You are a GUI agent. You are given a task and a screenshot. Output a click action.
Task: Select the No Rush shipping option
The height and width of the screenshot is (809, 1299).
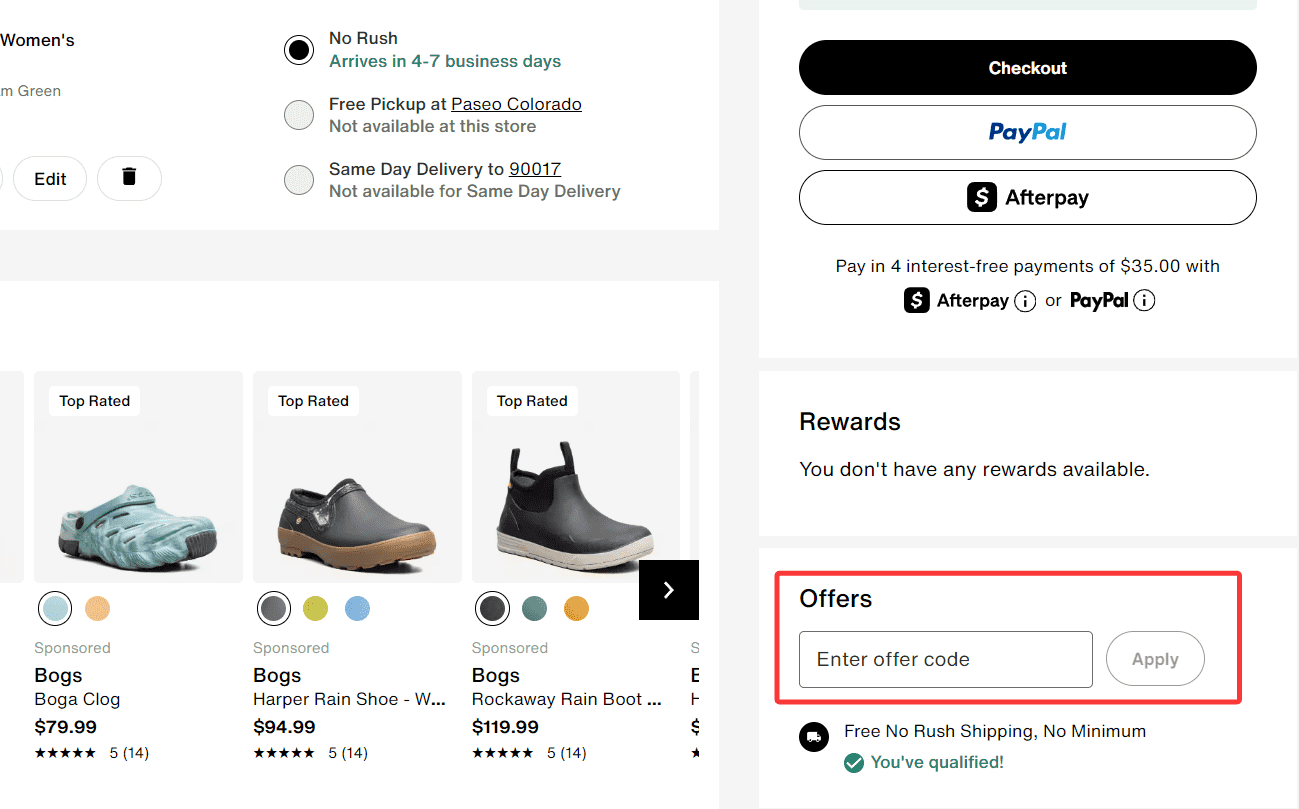point(299,50)
